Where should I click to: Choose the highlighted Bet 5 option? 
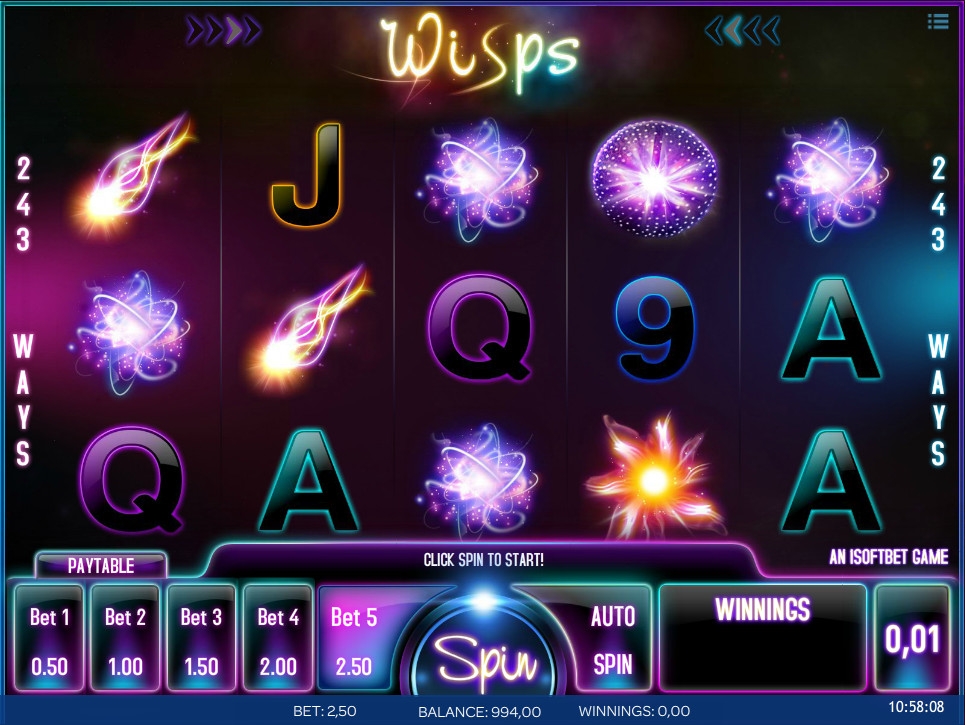354,639
